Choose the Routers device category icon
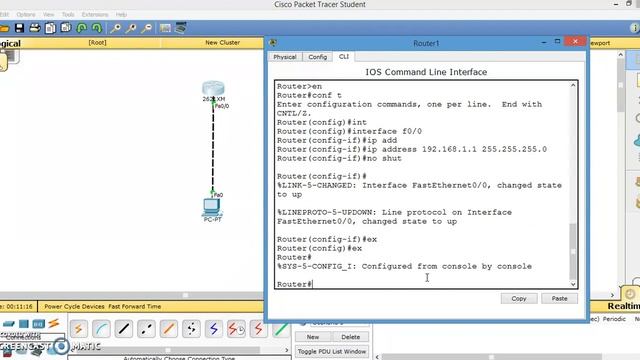The height and width of the screenshot is (360, 640). [9, 324]
